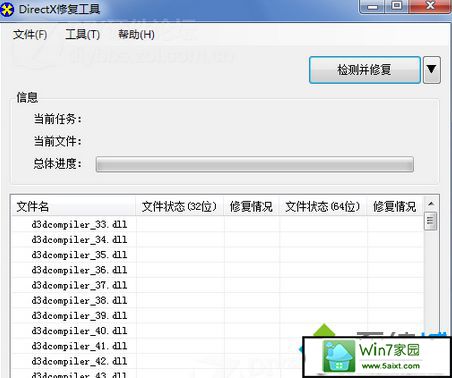Click the first 修复情况 column header after 32位

pos(251,207)
